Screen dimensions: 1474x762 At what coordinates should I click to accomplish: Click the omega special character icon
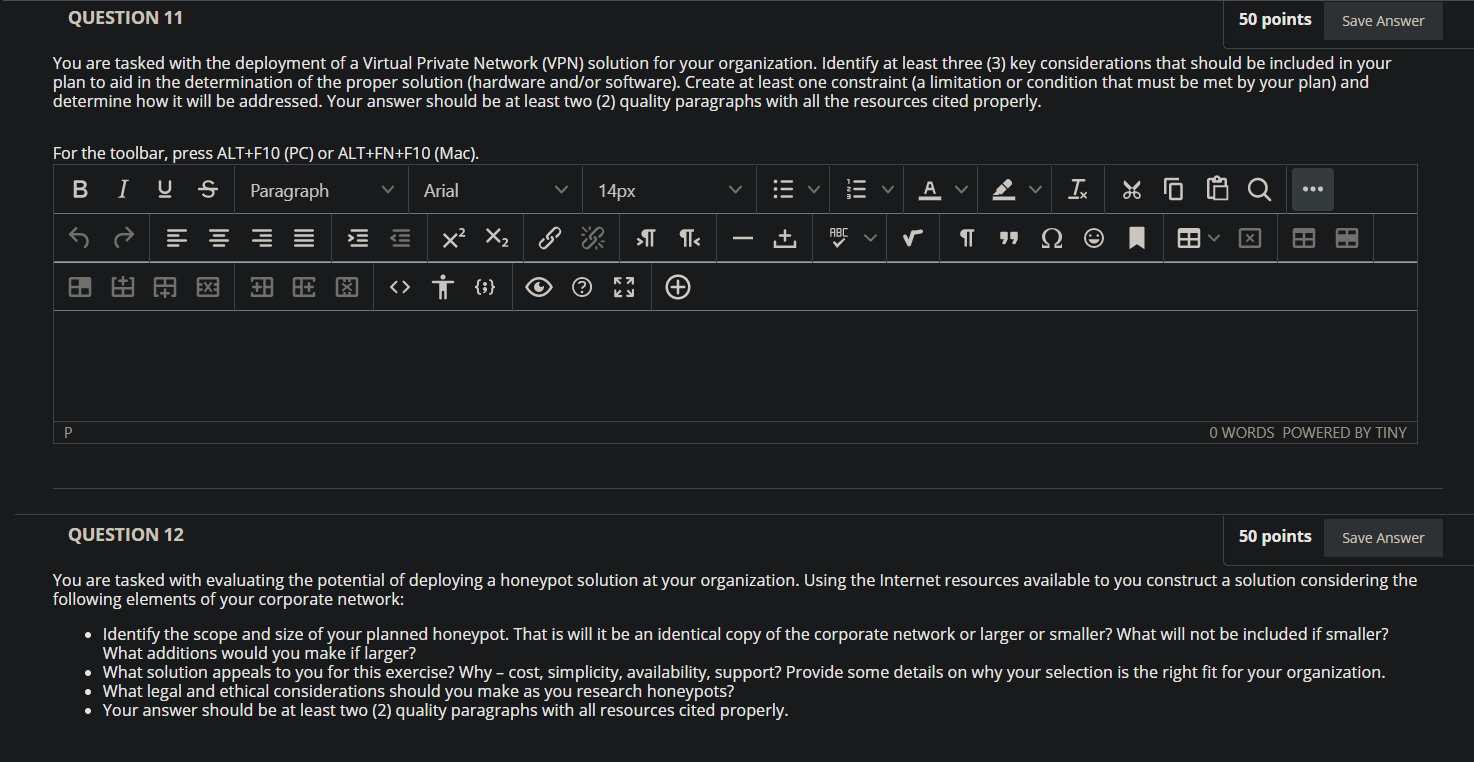(1052, 238)
